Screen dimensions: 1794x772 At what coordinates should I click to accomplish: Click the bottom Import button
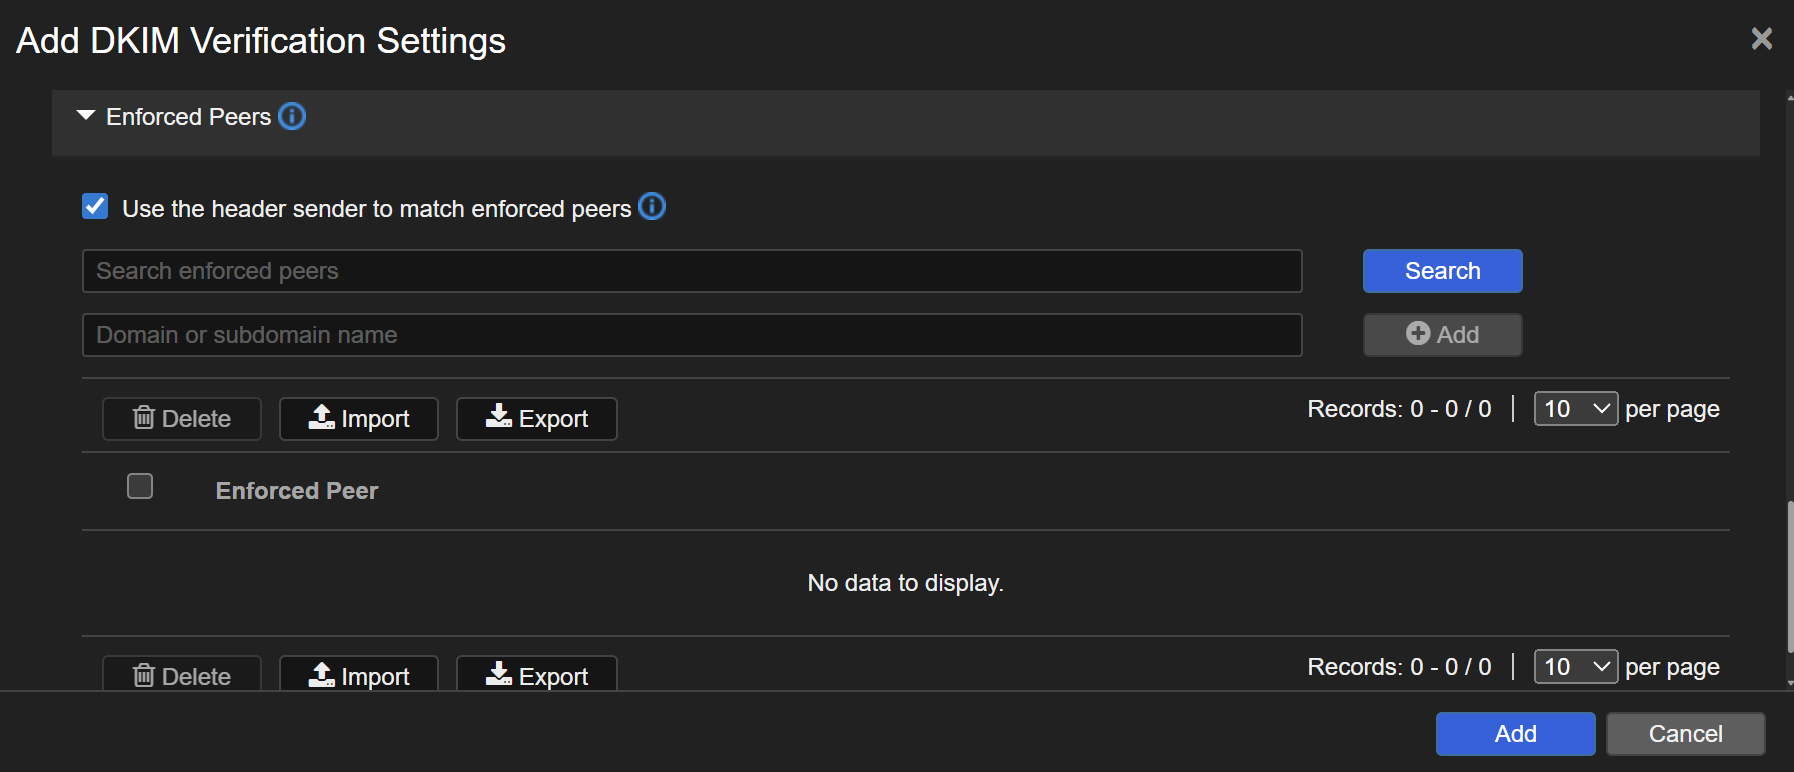359,675
